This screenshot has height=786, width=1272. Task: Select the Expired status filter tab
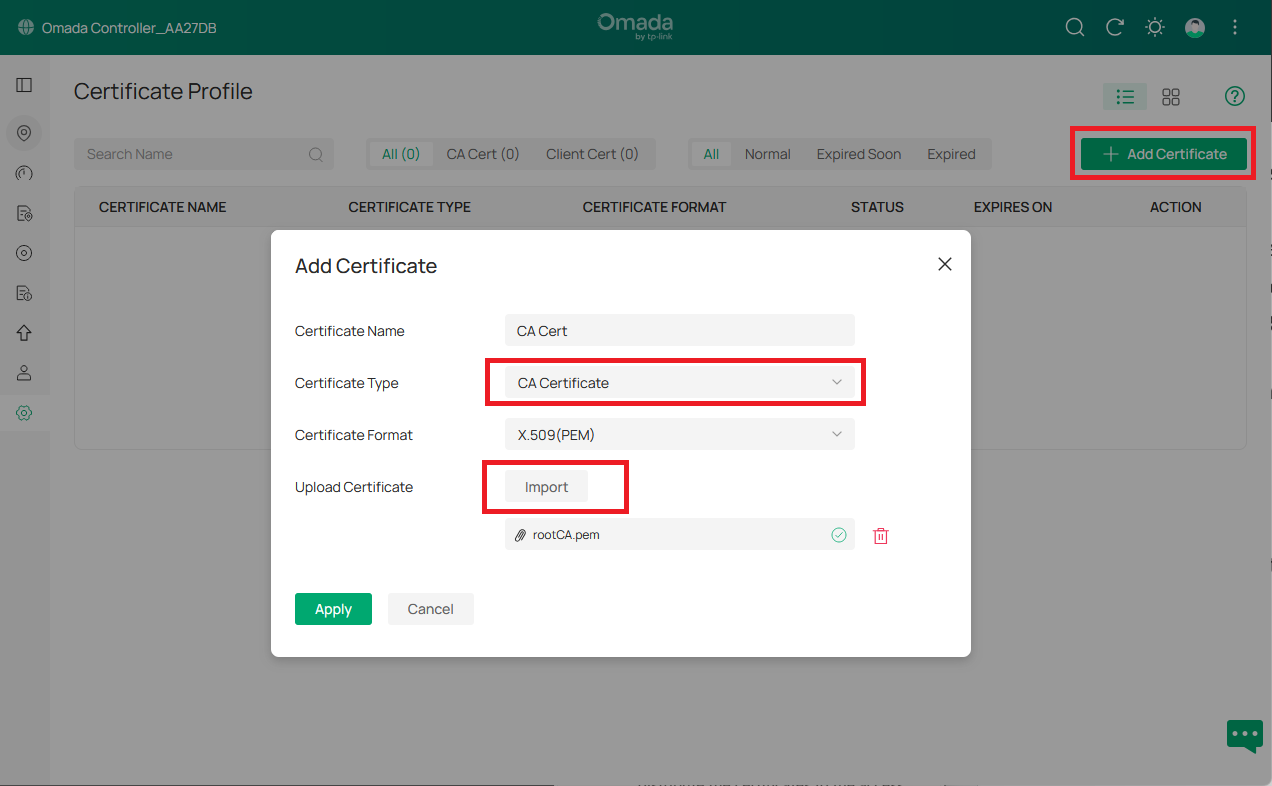(x=951, y=154)
